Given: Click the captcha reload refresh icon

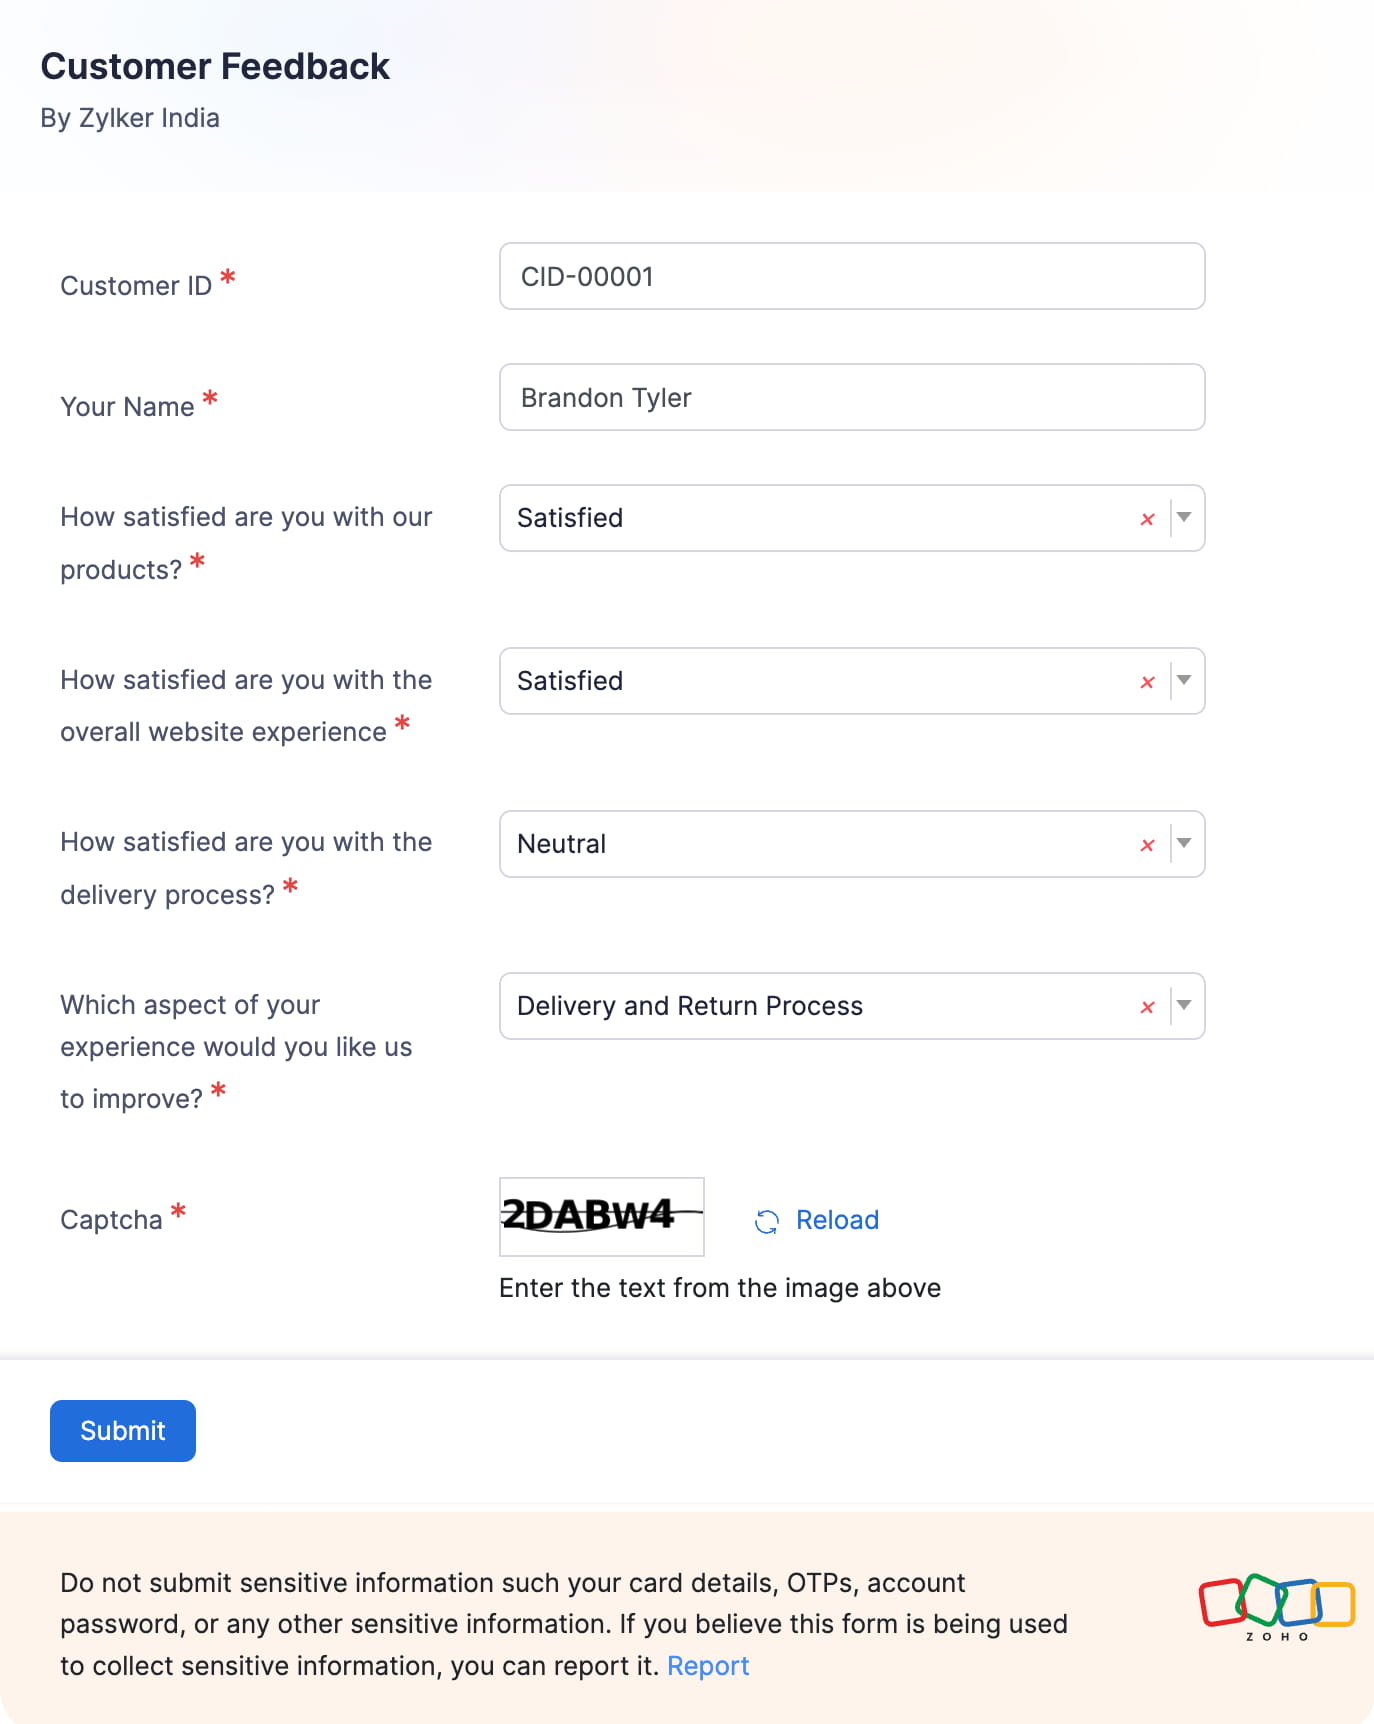Looking at the screenshot, I should pyautogui.click(x=766, y=1221).
